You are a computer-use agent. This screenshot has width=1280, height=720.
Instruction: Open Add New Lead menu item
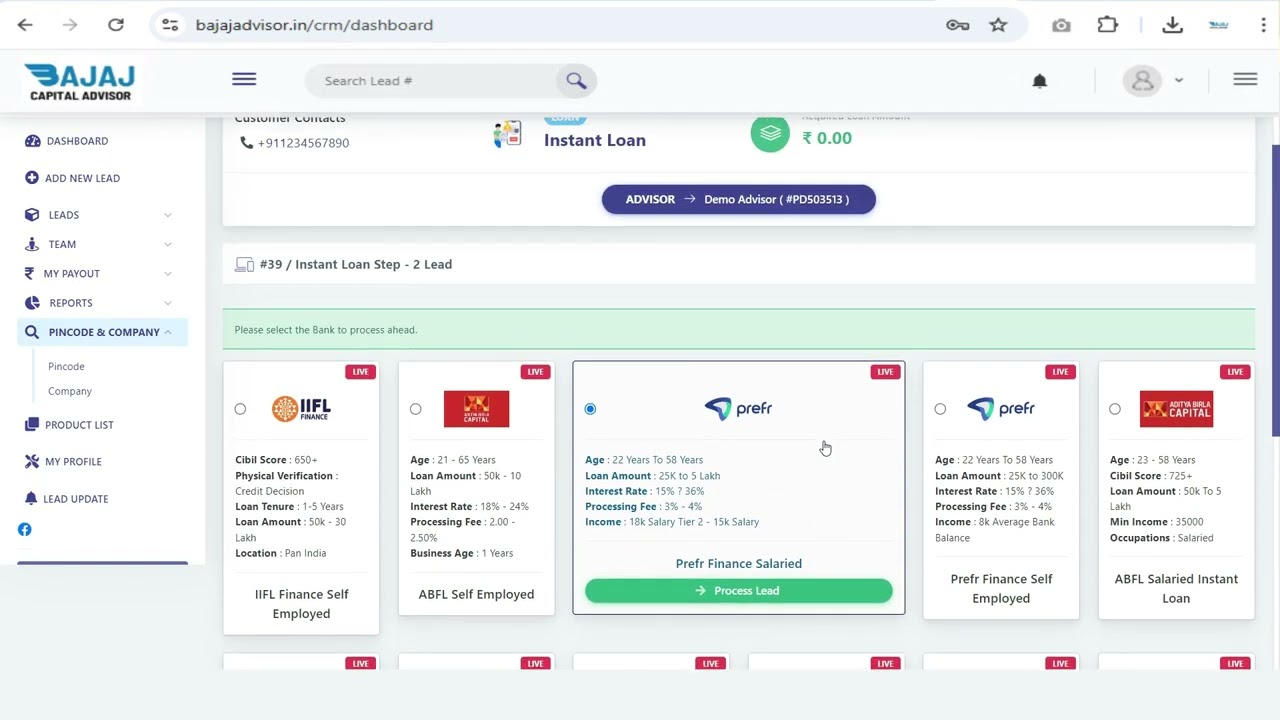pyautogui.click(x=82, y=178)
